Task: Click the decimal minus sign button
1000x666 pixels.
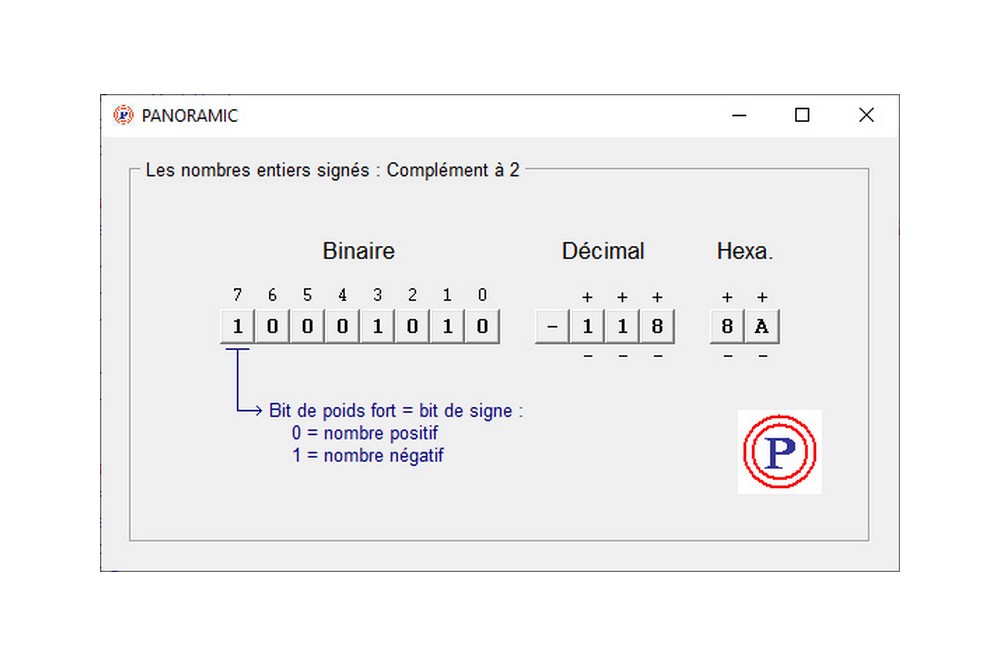Action: pos(552,327)
